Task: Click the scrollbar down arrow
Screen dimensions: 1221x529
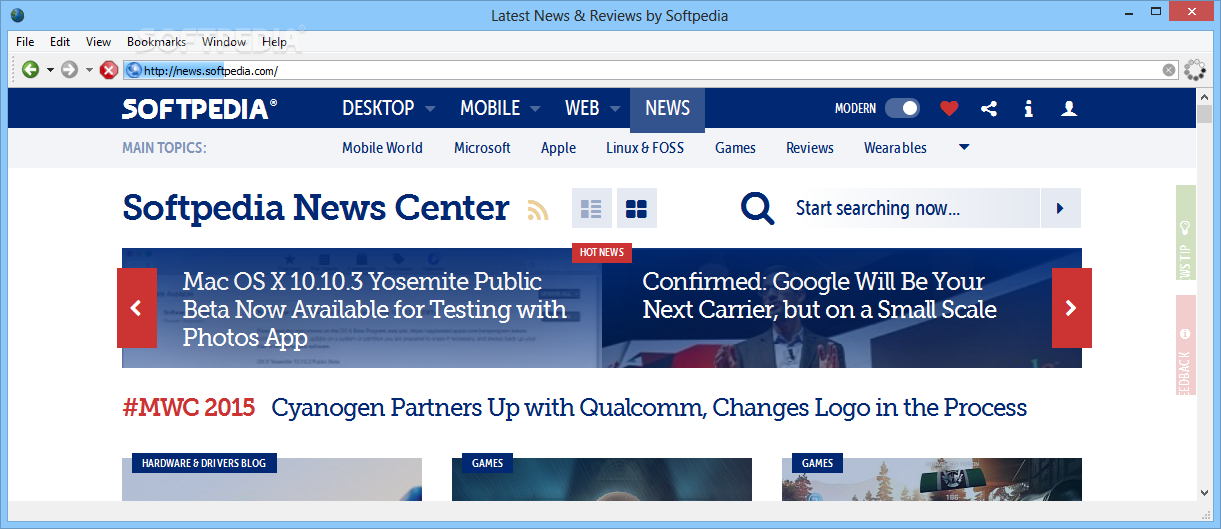Action: tap(1205, 492)
